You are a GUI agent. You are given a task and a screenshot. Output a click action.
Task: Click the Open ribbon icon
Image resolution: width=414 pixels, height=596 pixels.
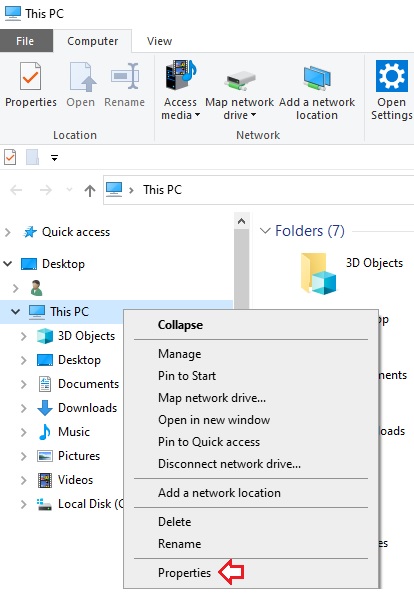[x=82, y=76]
